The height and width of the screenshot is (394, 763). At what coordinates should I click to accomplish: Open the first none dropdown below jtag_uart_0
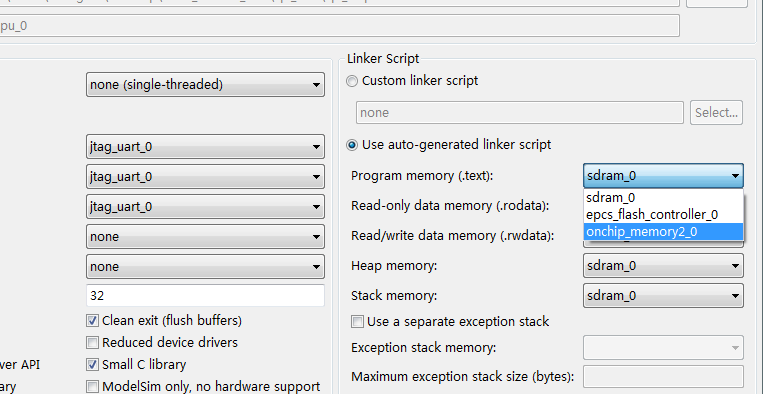[x=205, y=237]
